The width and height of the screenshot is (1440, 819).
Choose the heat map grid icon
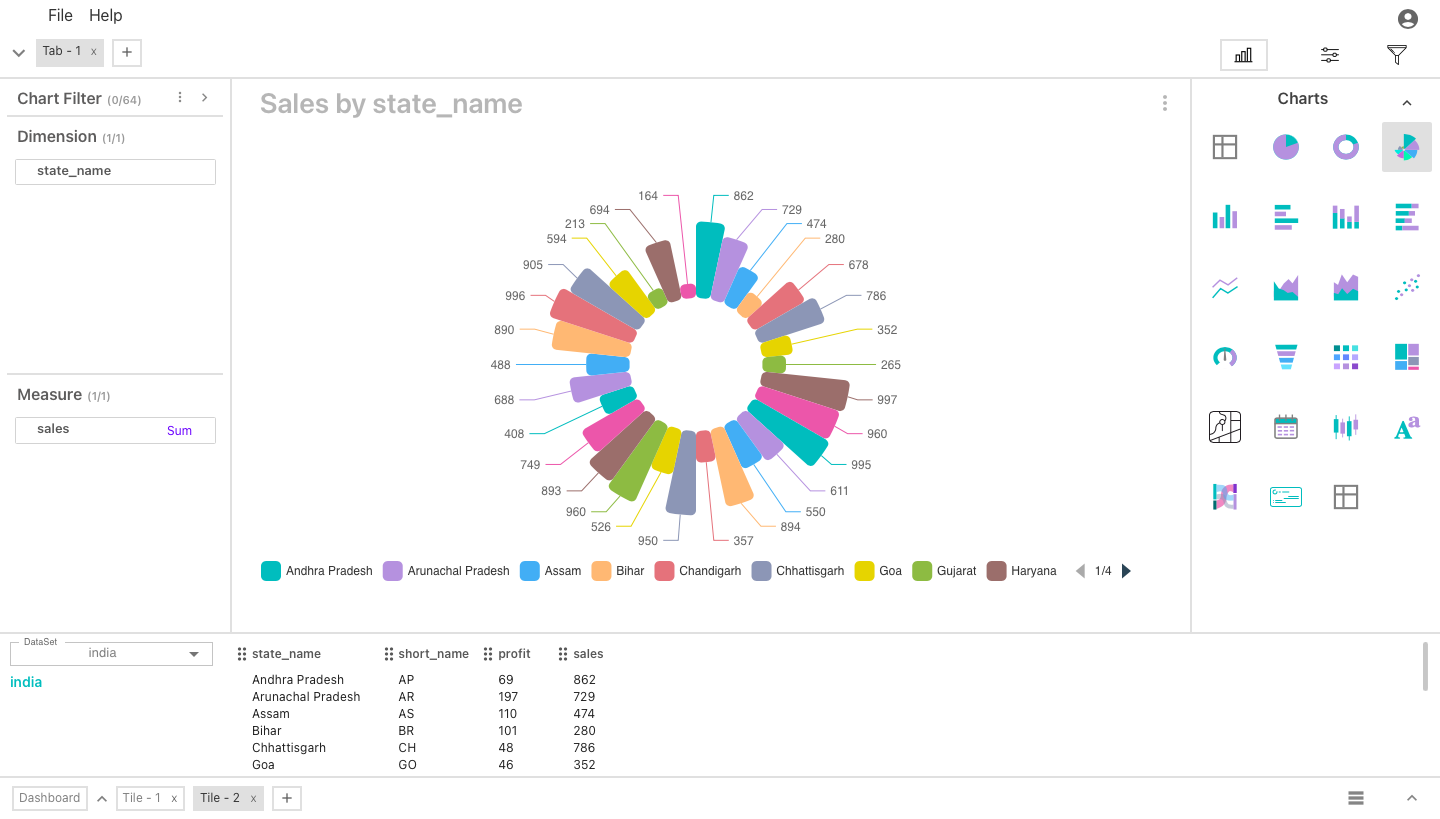pyautogui.click(x=1346, y=357)
